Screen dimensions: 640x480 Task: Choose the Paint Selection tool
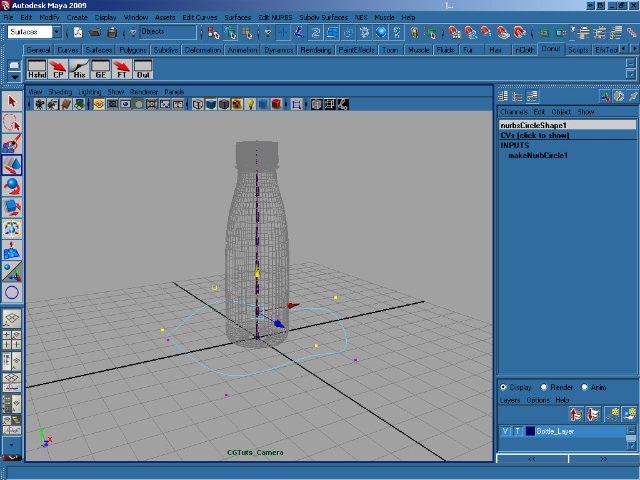12,144
